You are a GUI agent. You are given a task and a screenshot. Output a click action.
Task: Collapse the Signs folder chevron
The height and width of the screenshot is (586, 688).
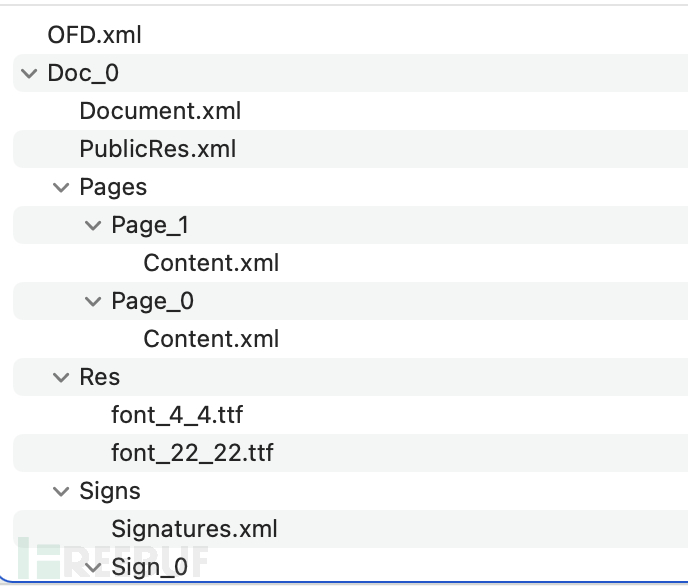(x=61, y=491)
